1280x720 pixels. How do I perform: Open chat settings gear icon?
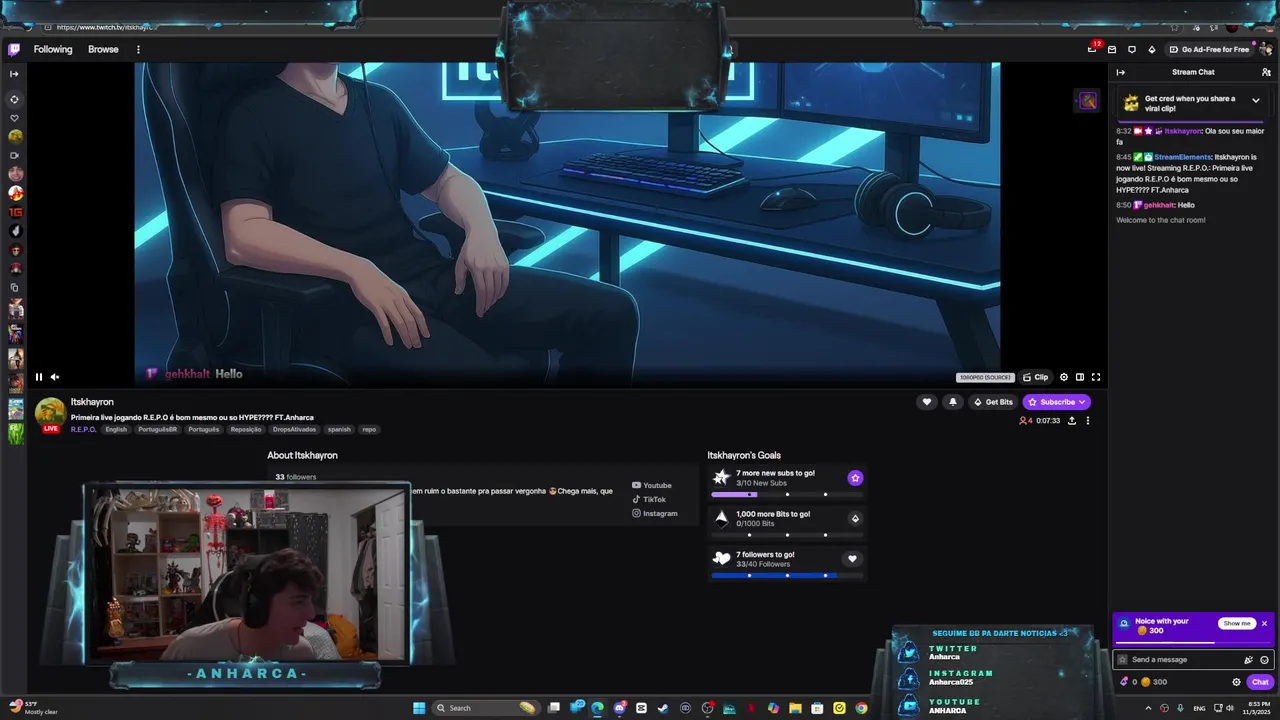pyautogui.click(x=1236, y=682)
